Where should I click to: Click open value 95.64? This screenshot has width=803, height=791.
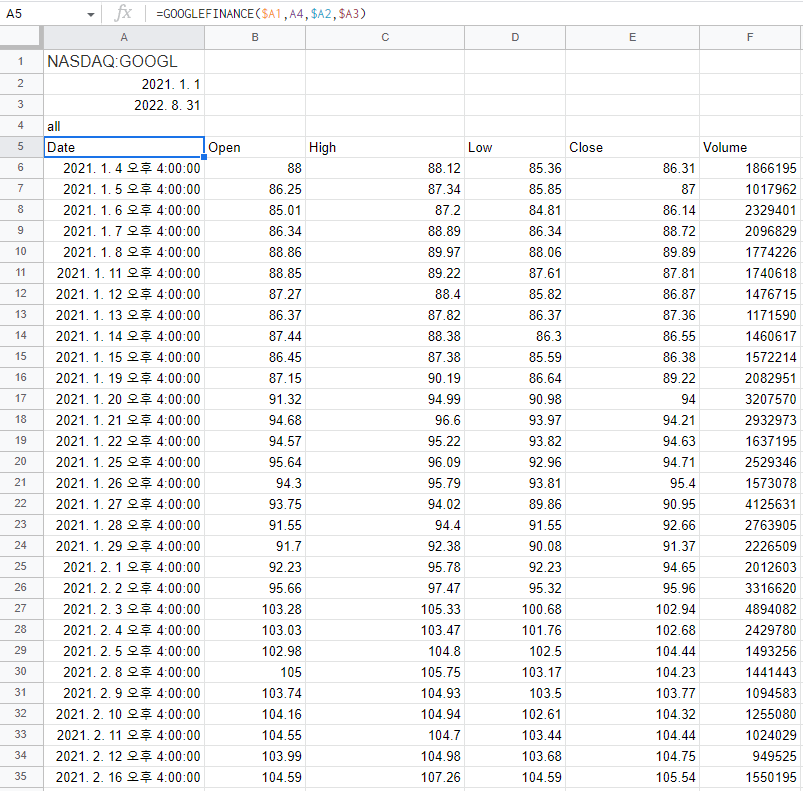tap(255, 462)
